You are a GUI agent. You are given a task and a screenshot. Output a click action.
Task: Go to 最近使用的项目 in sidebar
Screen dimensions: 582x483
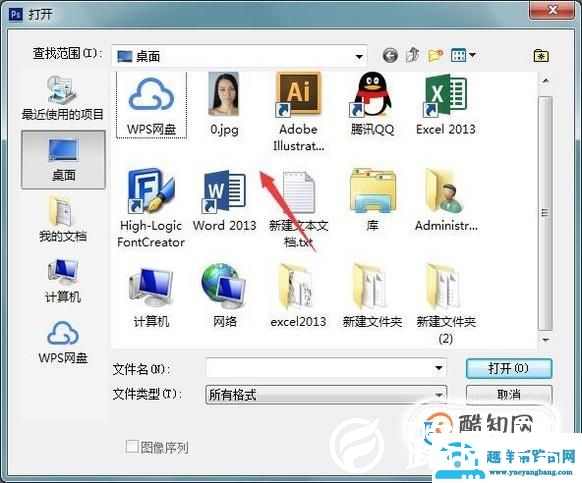click(62, 98)
